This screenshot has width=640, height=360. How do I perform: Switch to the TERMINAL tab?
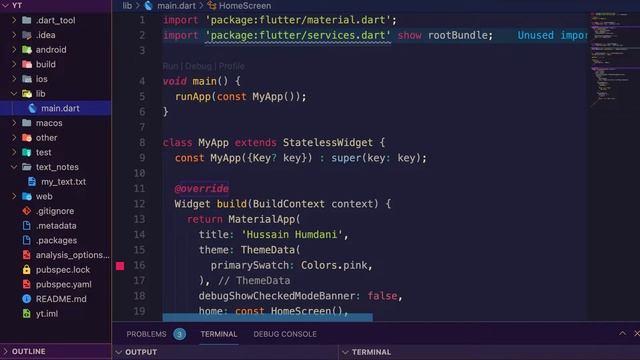point(219,334)
